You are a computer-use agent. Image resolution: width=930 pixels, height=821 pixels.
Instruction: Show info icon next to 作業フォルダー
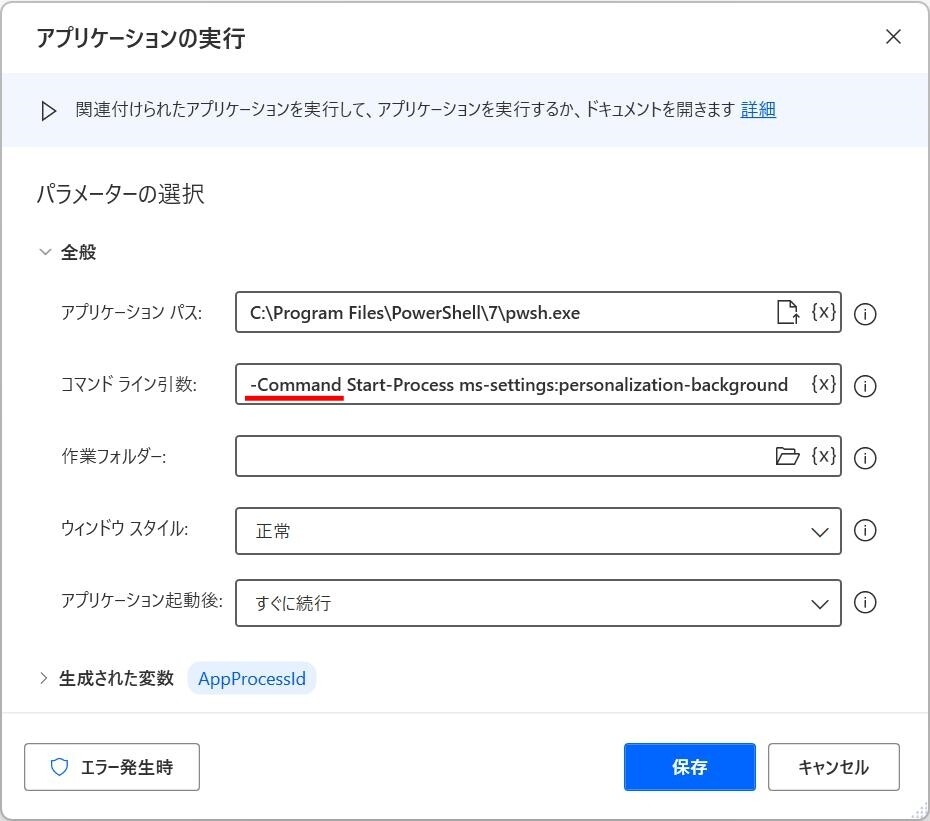click(865, 458)
